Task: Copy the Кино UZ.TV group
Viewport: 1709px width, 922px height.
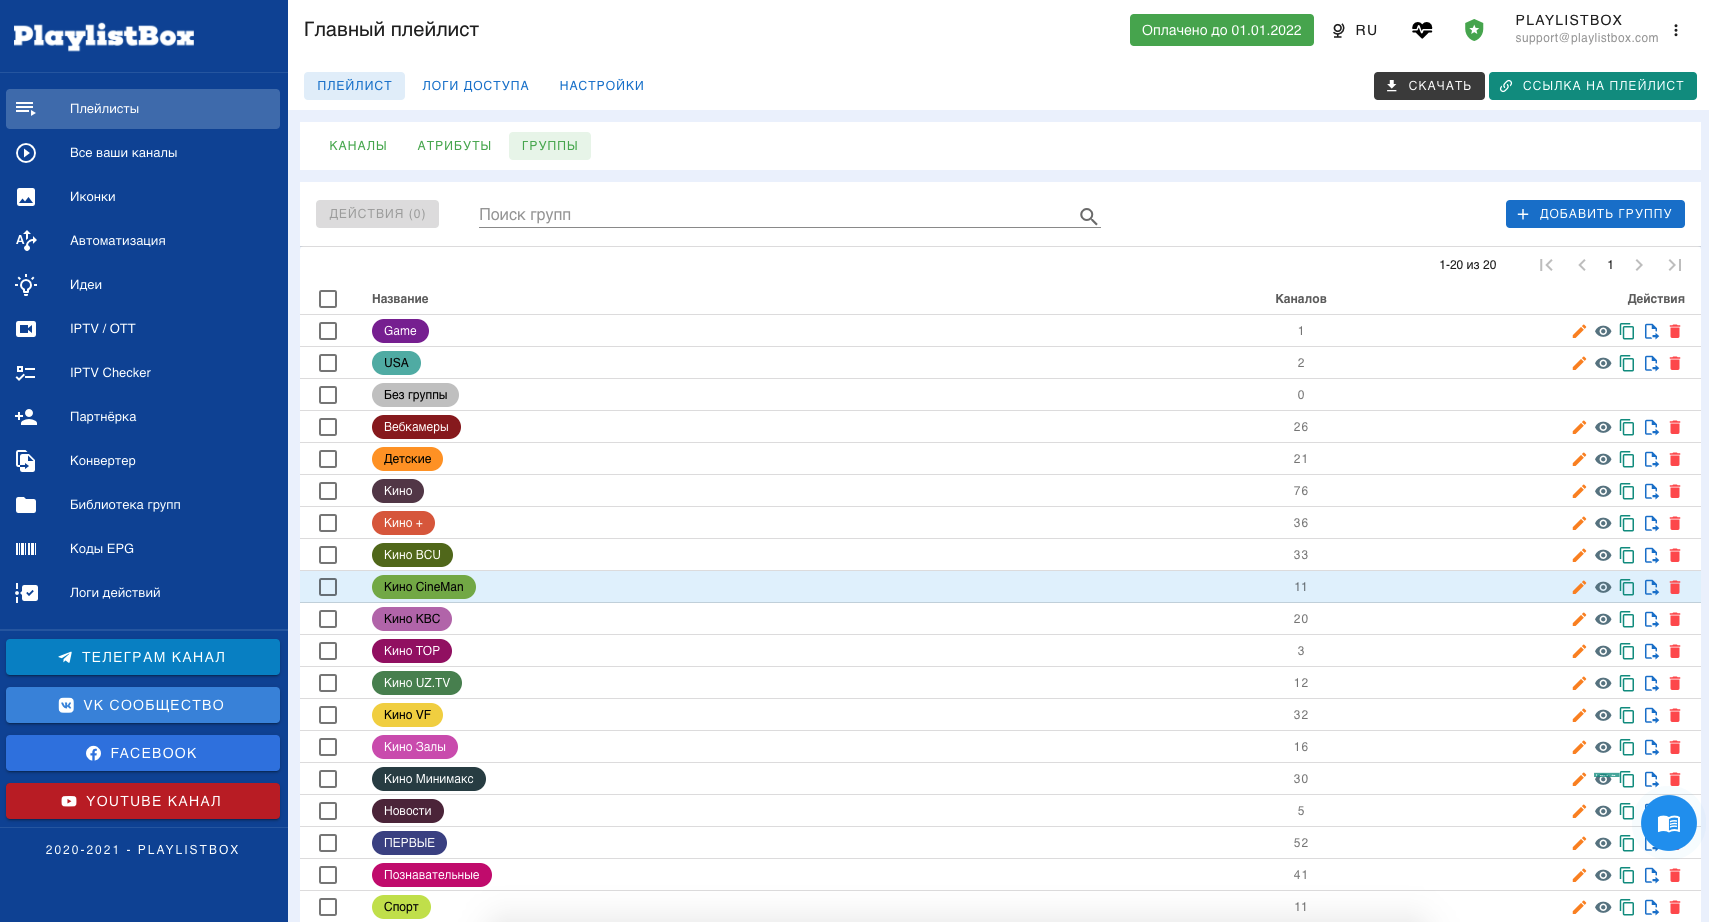Action: pos(1627,683)
